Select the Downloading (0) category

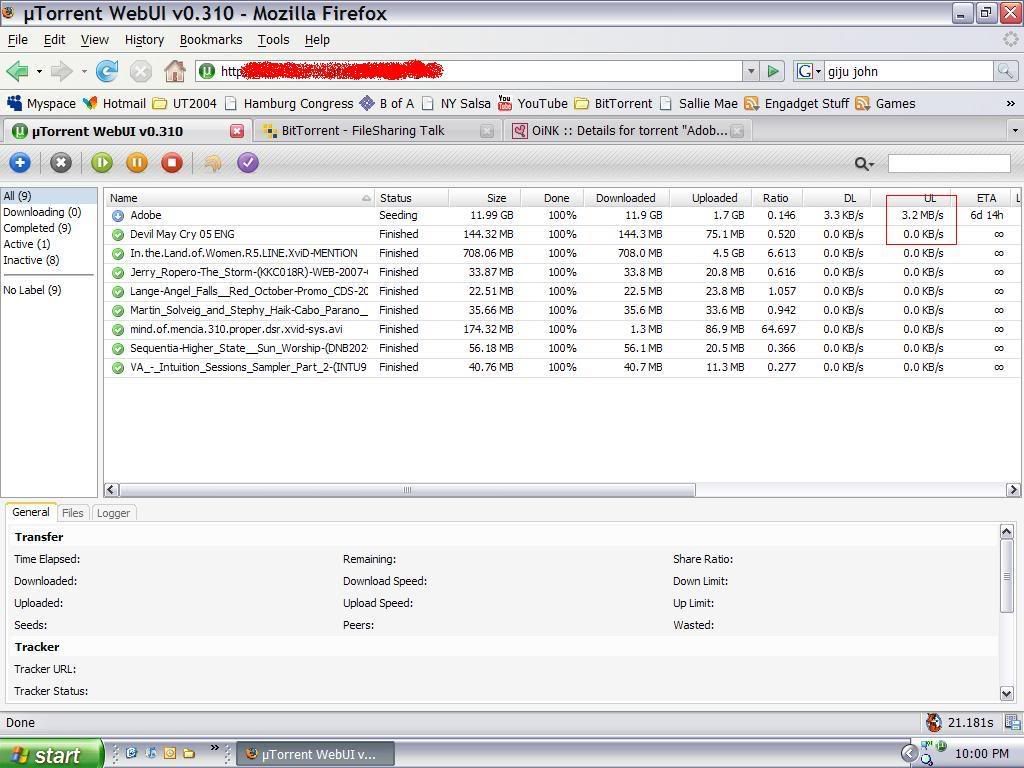tap(42, 212)
